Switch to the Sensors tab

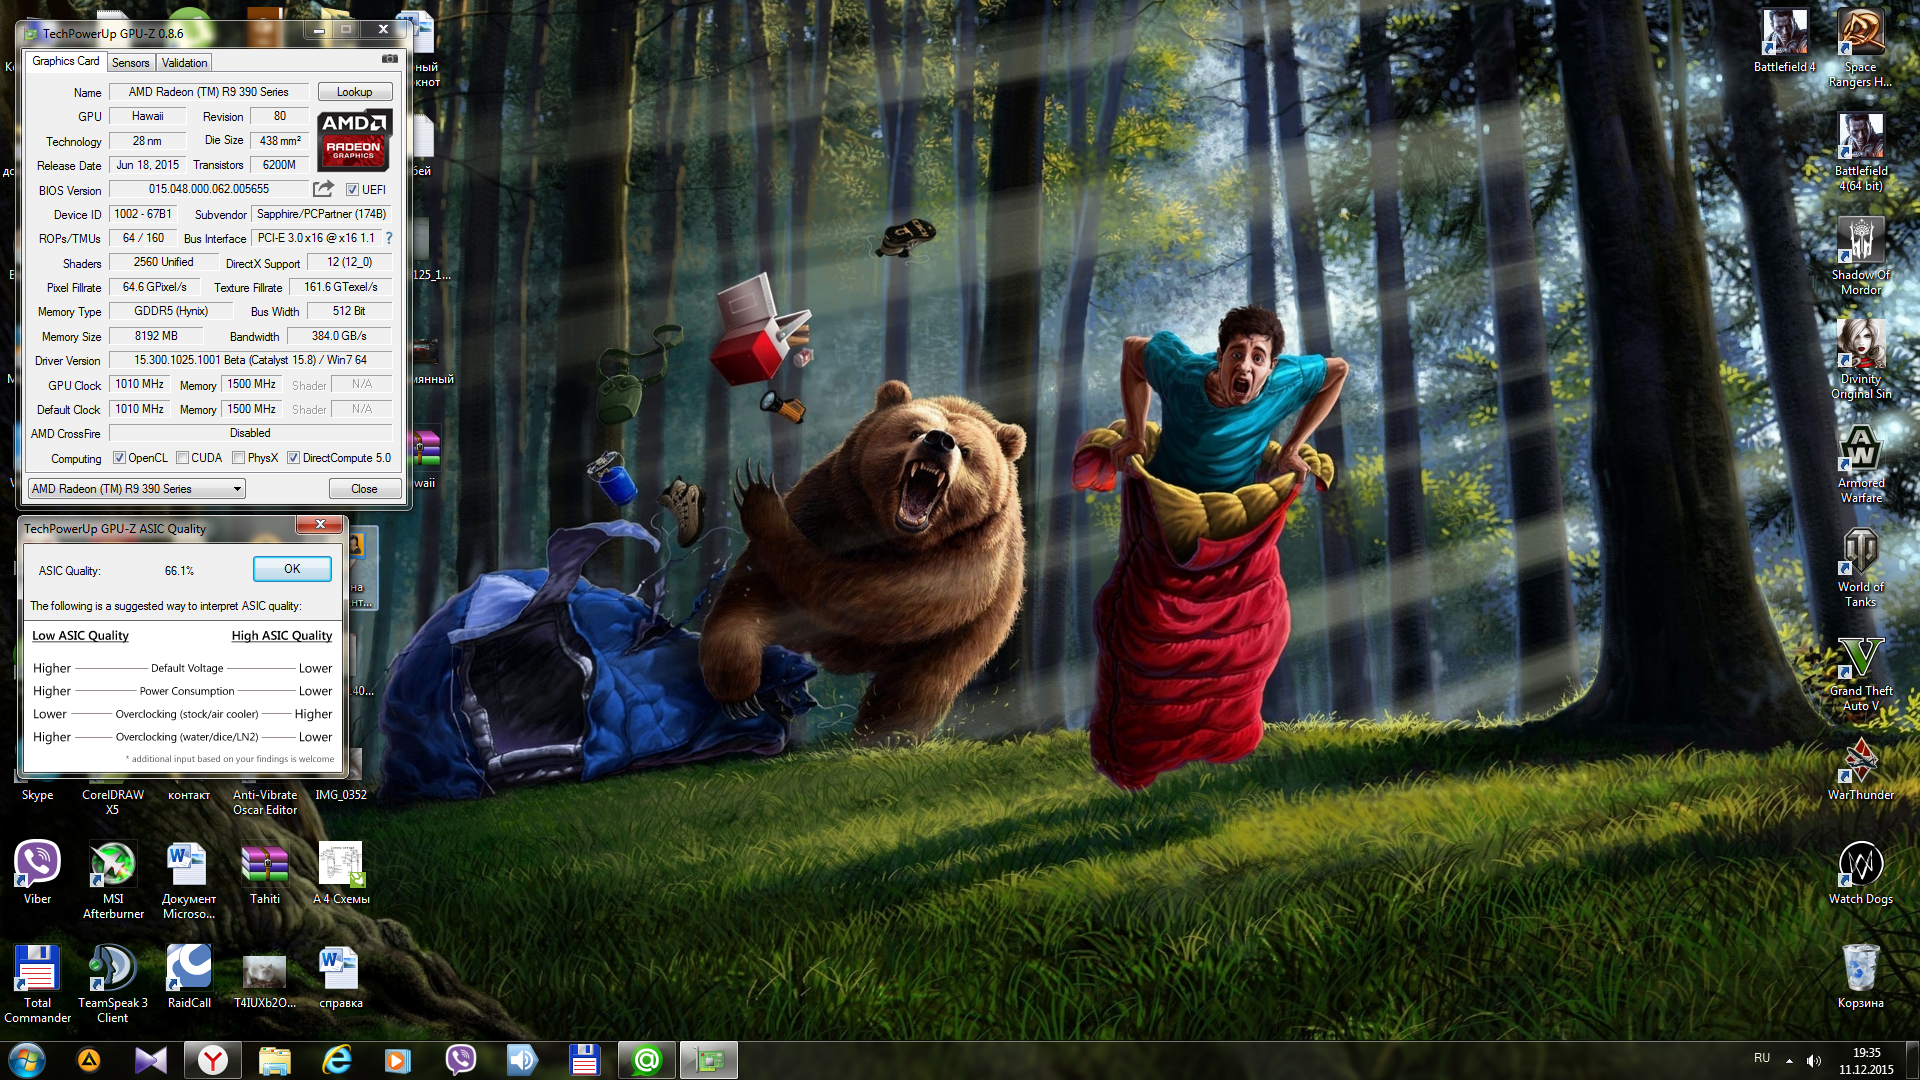pos(130,62)
